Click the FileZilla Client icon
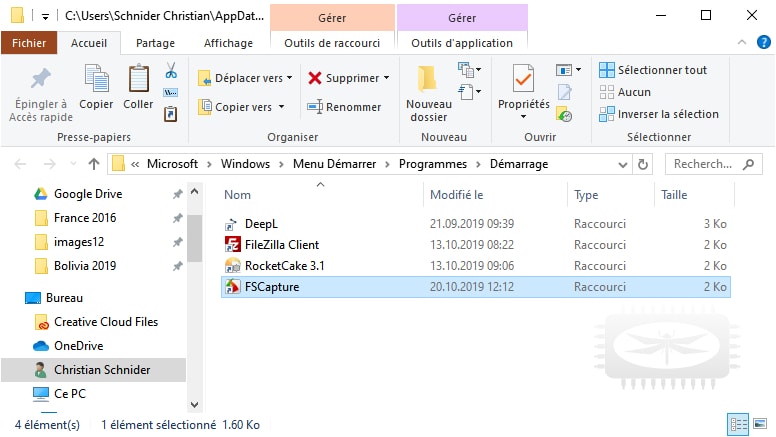 [232, 244]
